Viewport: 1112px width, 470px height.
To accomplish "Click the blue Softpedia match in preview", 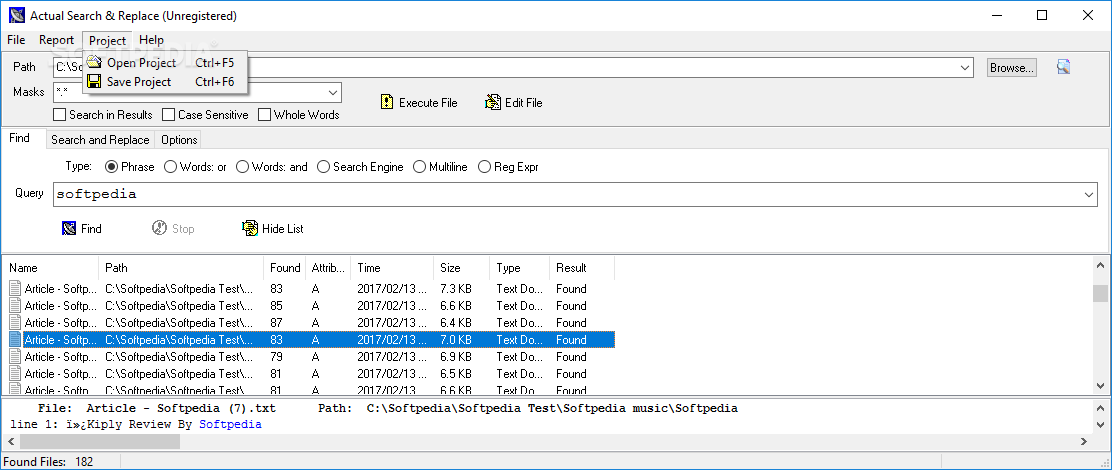I will (230, 424).
